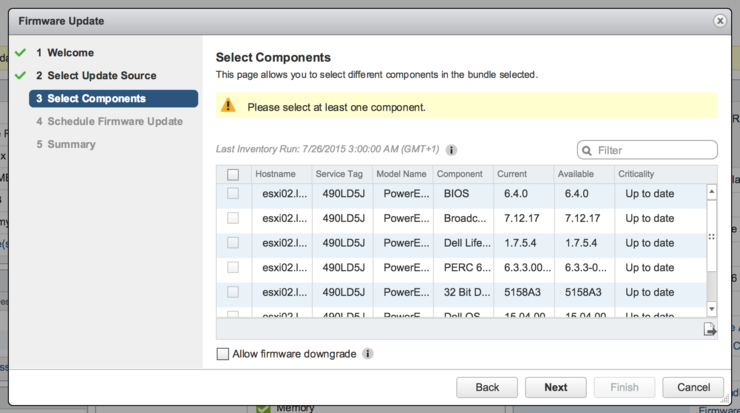Click the yellow warning triangle icon
Image resolution: width=740 pixels, height=413 pixels.
pyautogui.click(x=228, y=105)
